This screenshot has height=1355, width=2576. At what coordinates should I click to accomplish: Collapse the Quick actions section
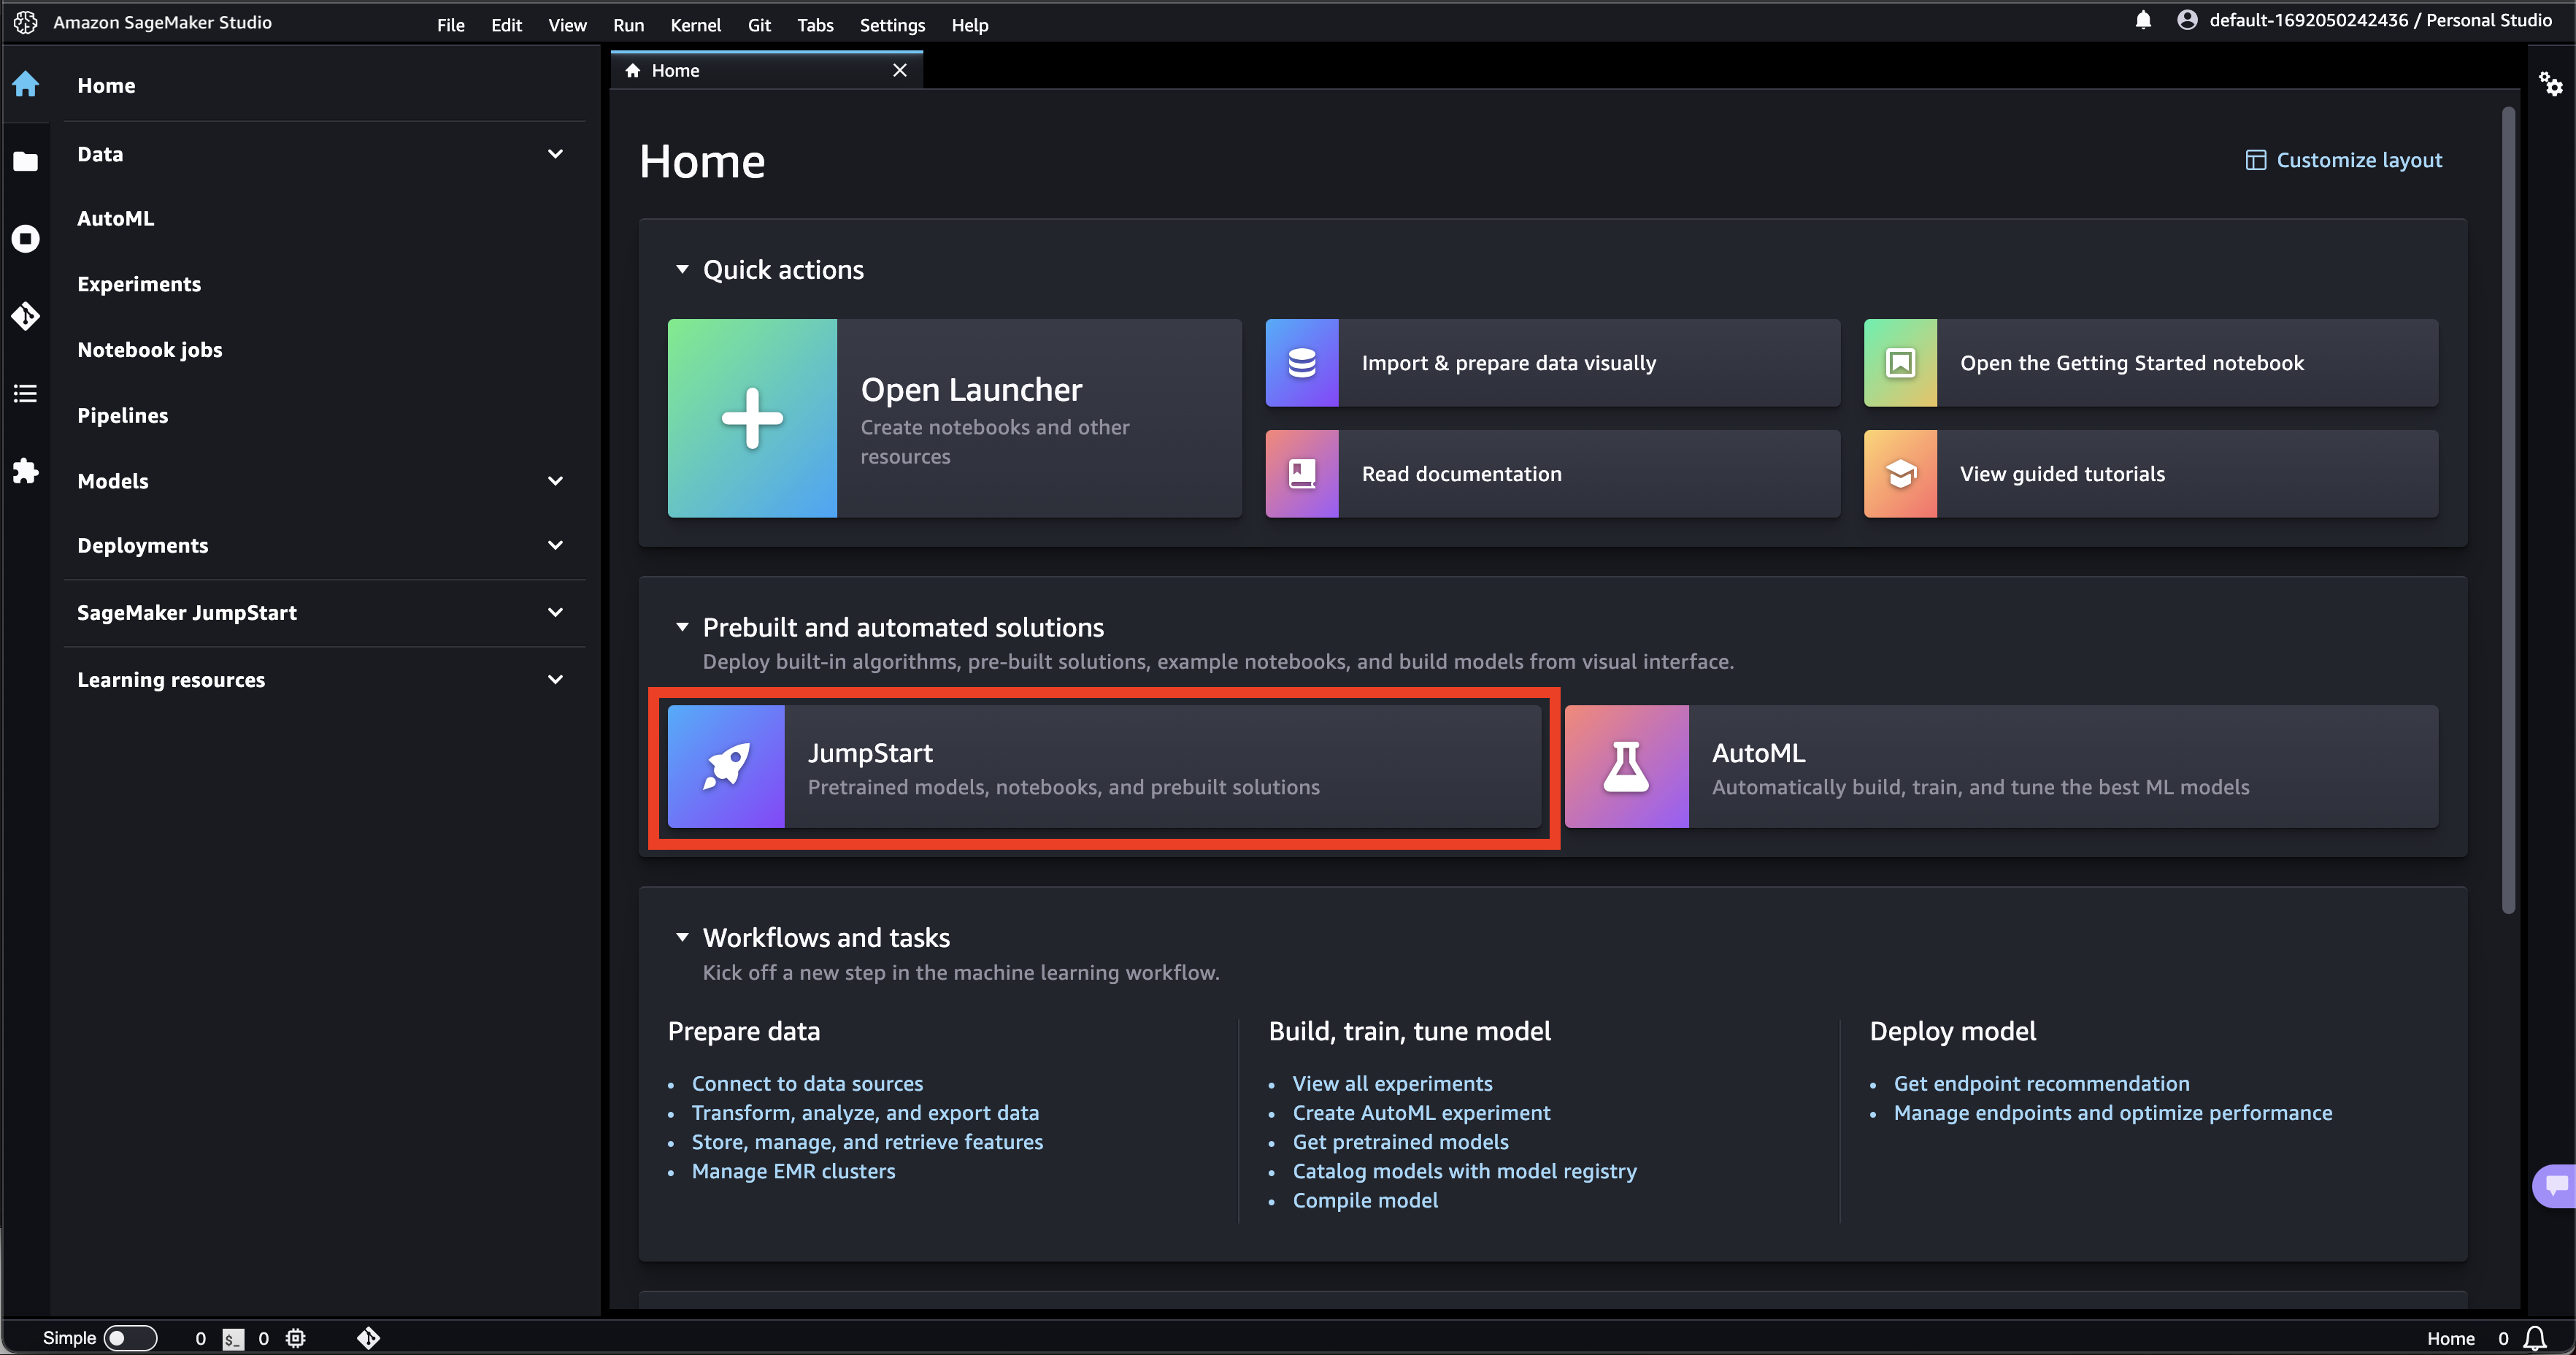682,270
